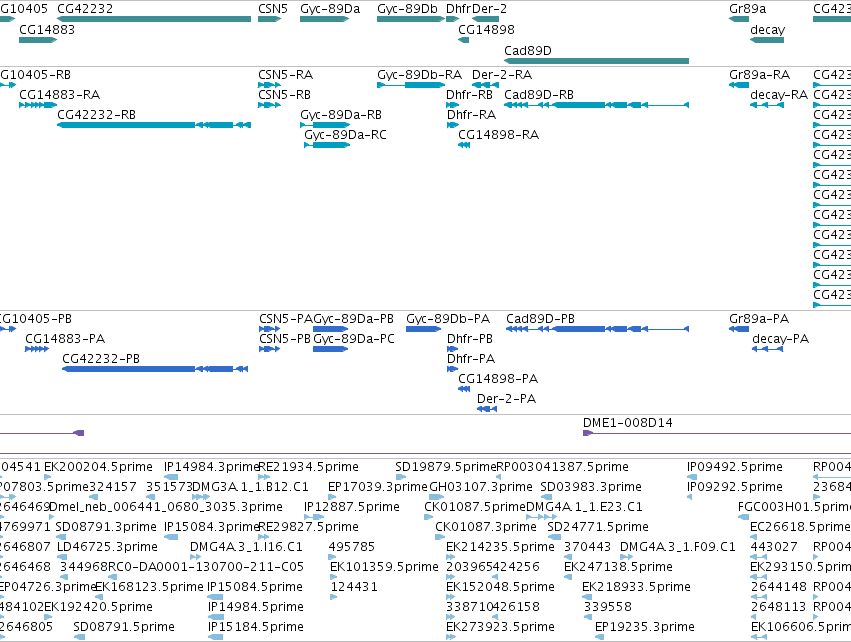Select EST EK247138.5prime
The image size is (851, 642).
[618, 568]
